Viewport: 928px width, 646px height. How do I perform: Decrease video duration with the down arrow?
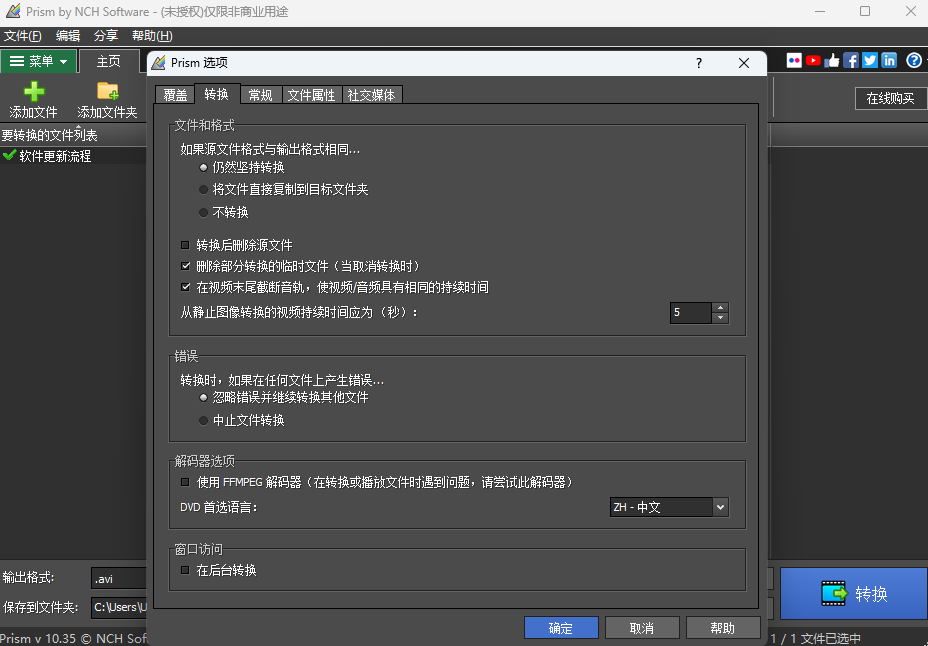tap(720, 318)
